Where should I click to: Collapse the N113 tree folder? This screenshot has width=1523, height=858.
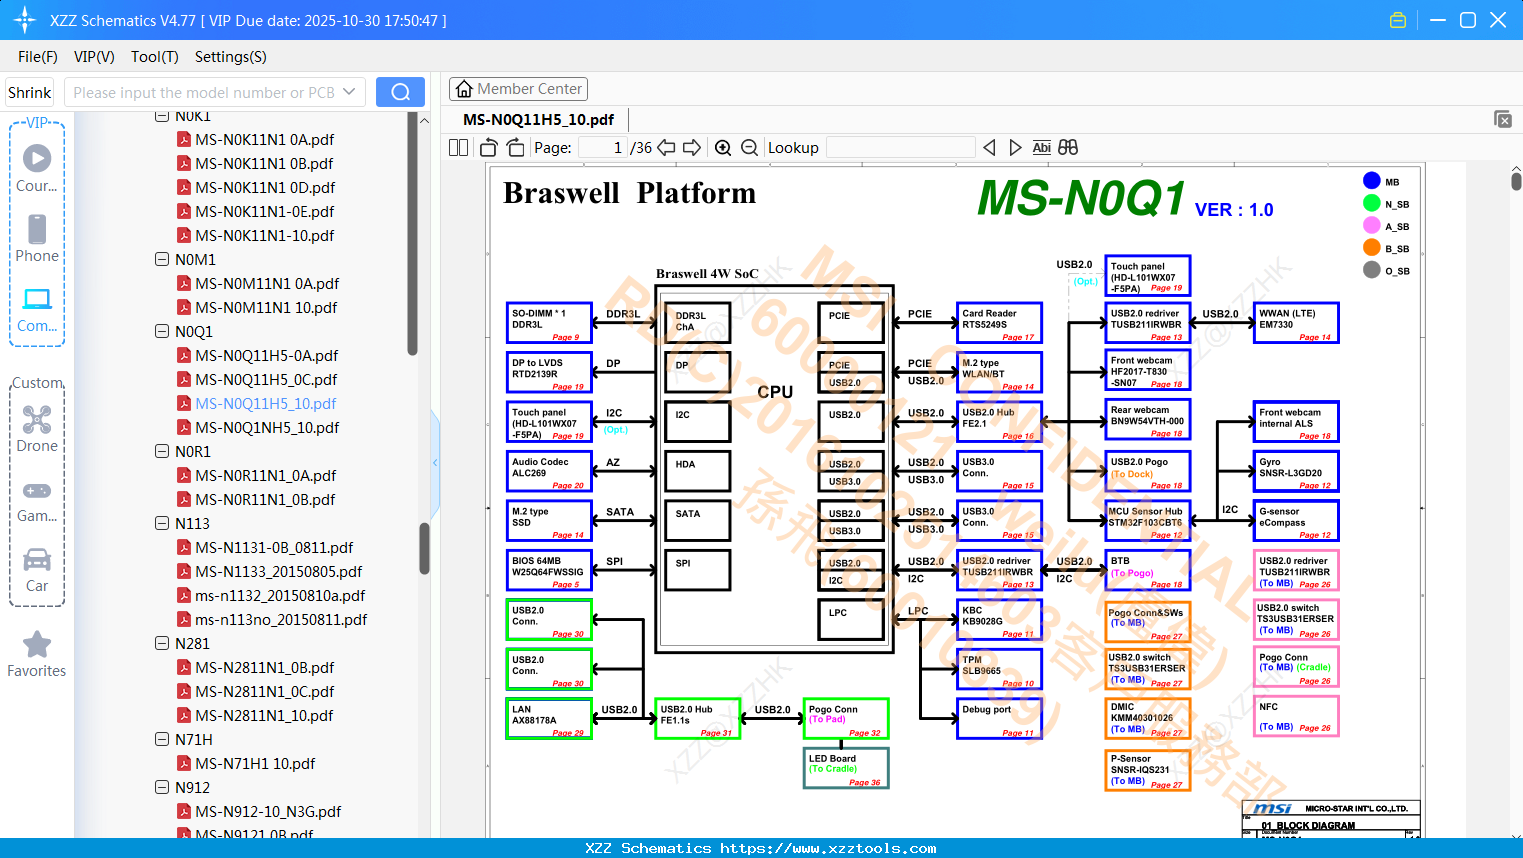(x=162, y=523)
